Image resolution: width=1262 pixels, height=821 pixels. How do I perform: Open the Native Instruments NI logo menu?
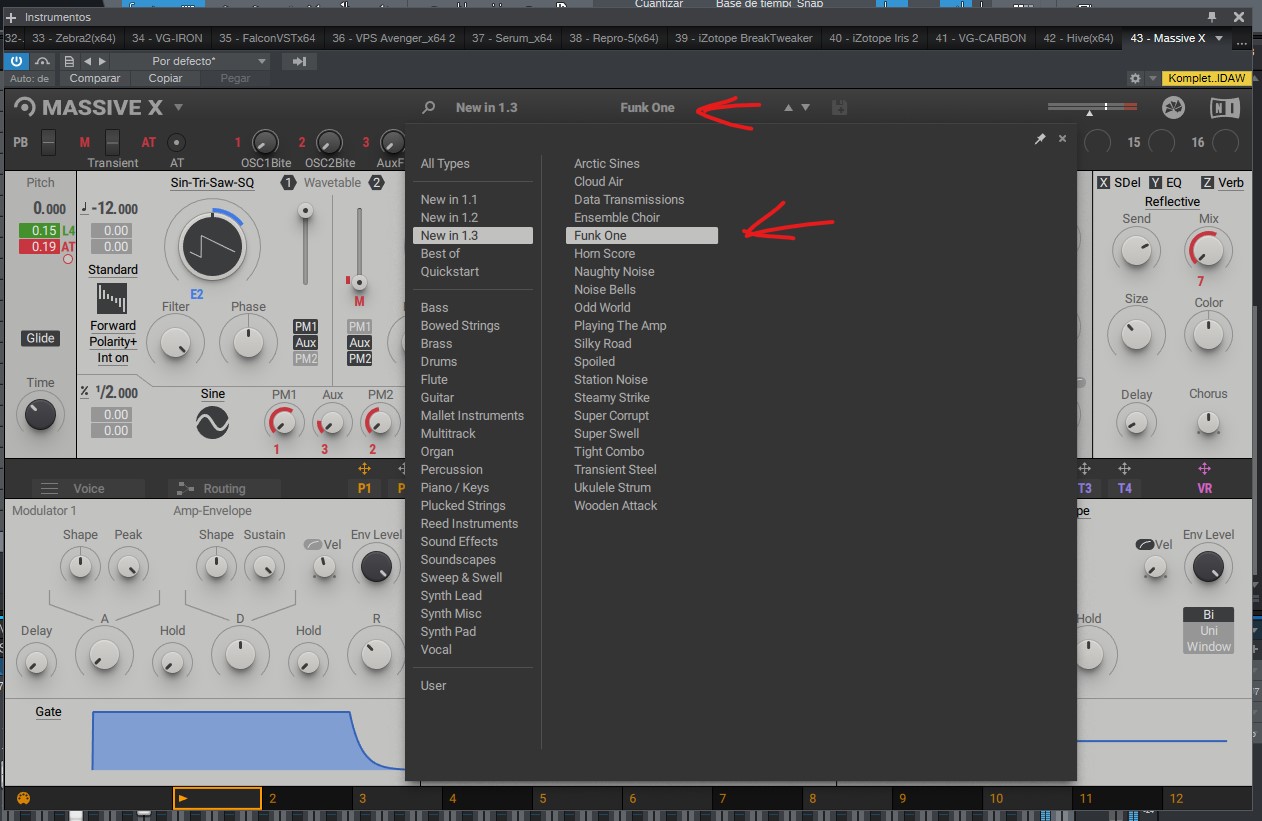click(1224, 108)
